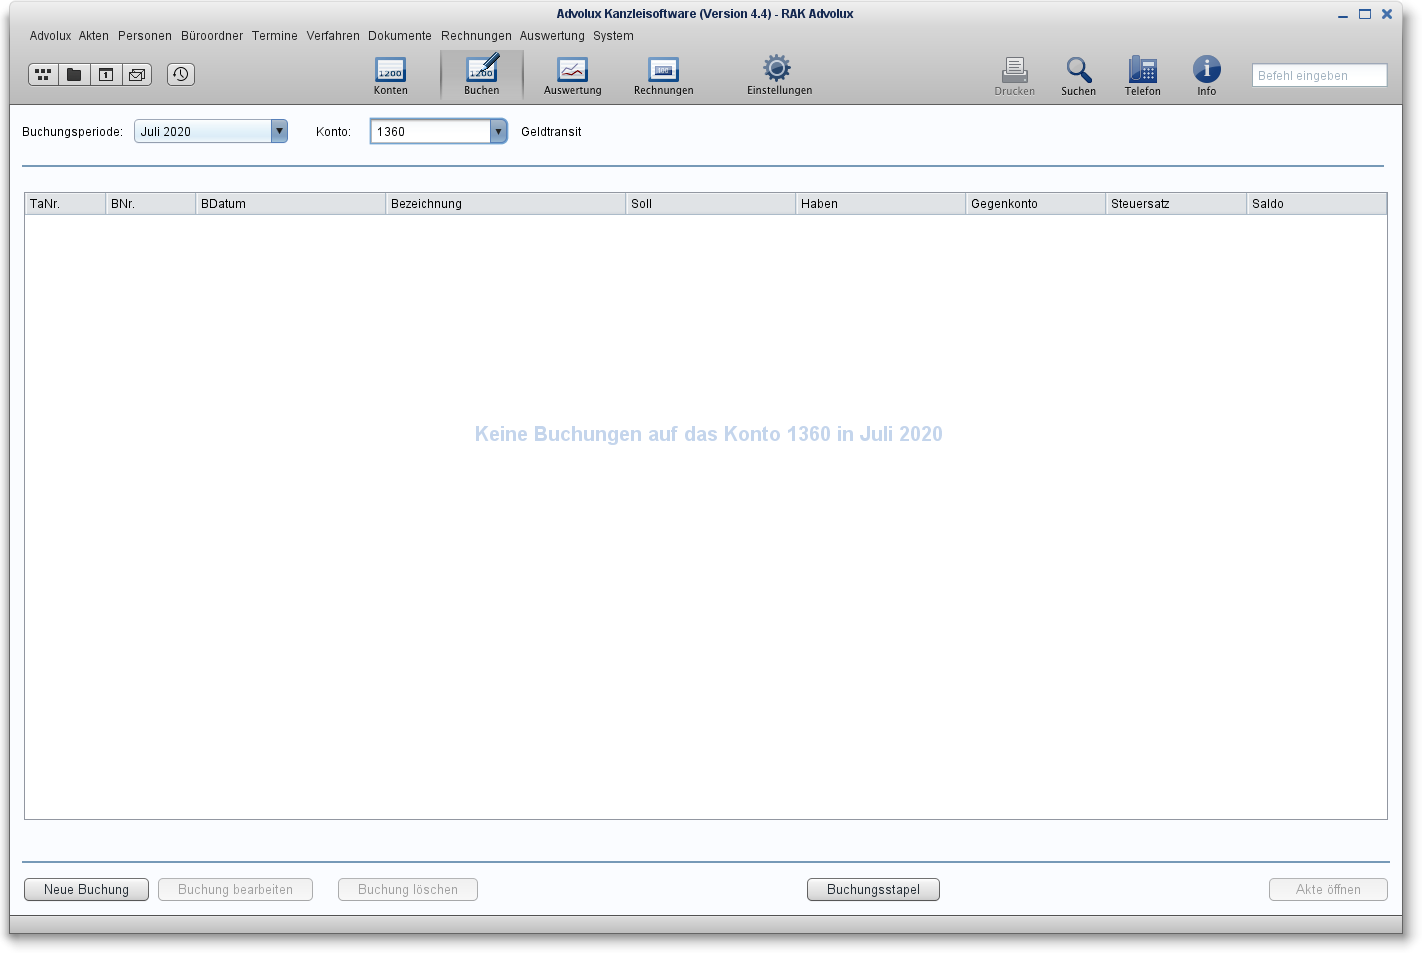This screenshot has width=1422, height=953.
Task: Click the Akte öffnen button
Action: 1328,889
